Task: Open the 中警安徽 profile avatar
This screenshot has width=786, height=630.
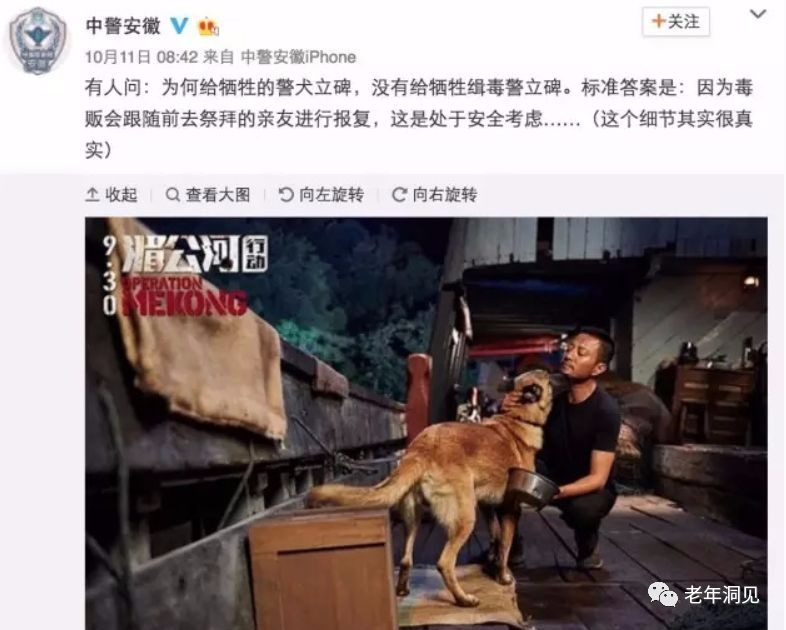Action: point(38,41)
